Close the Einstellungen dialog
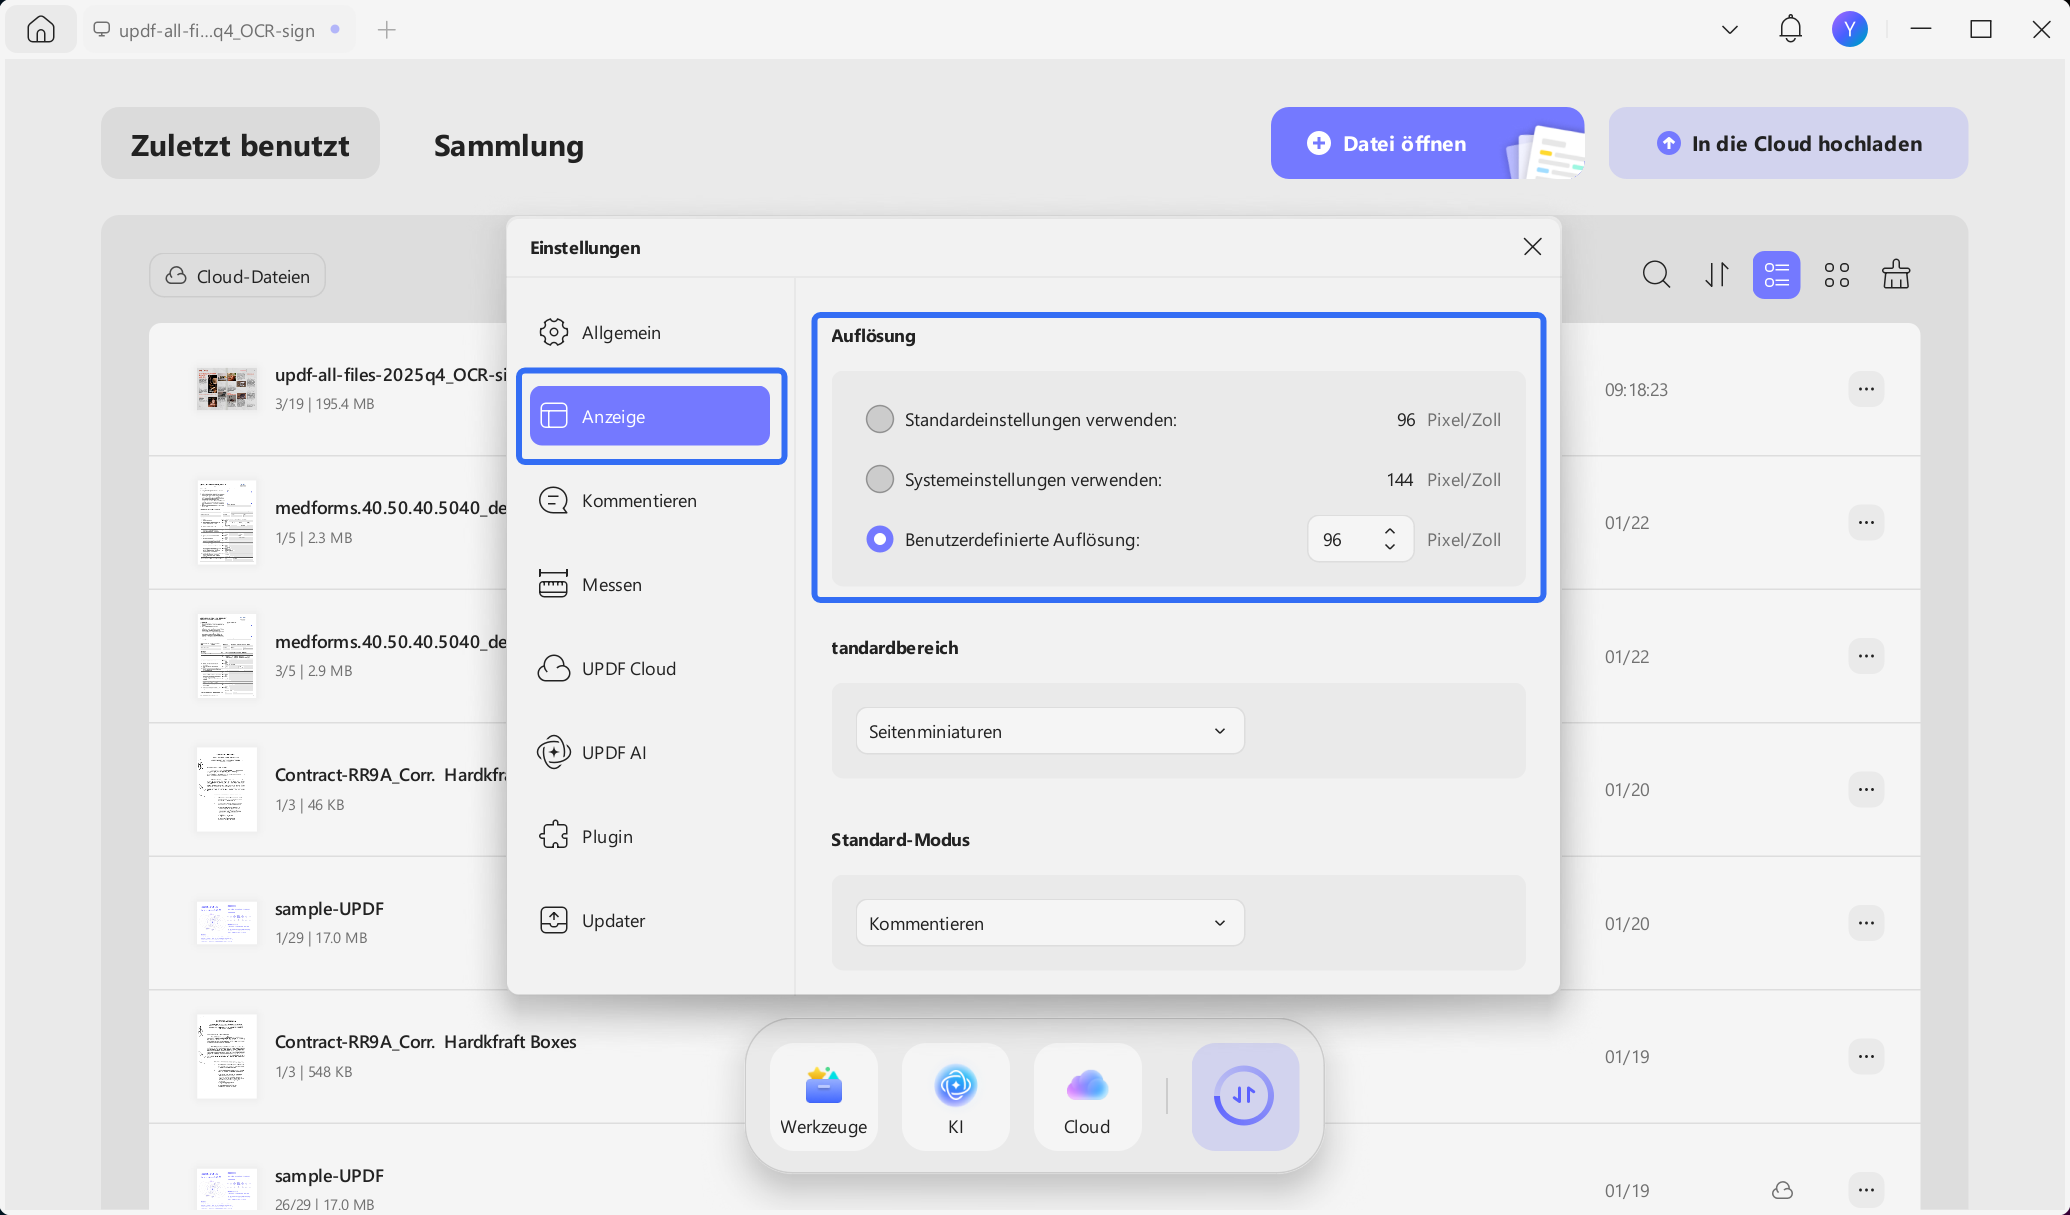The height and width of the screenshot is (1215, 2070). point(1532,247)
